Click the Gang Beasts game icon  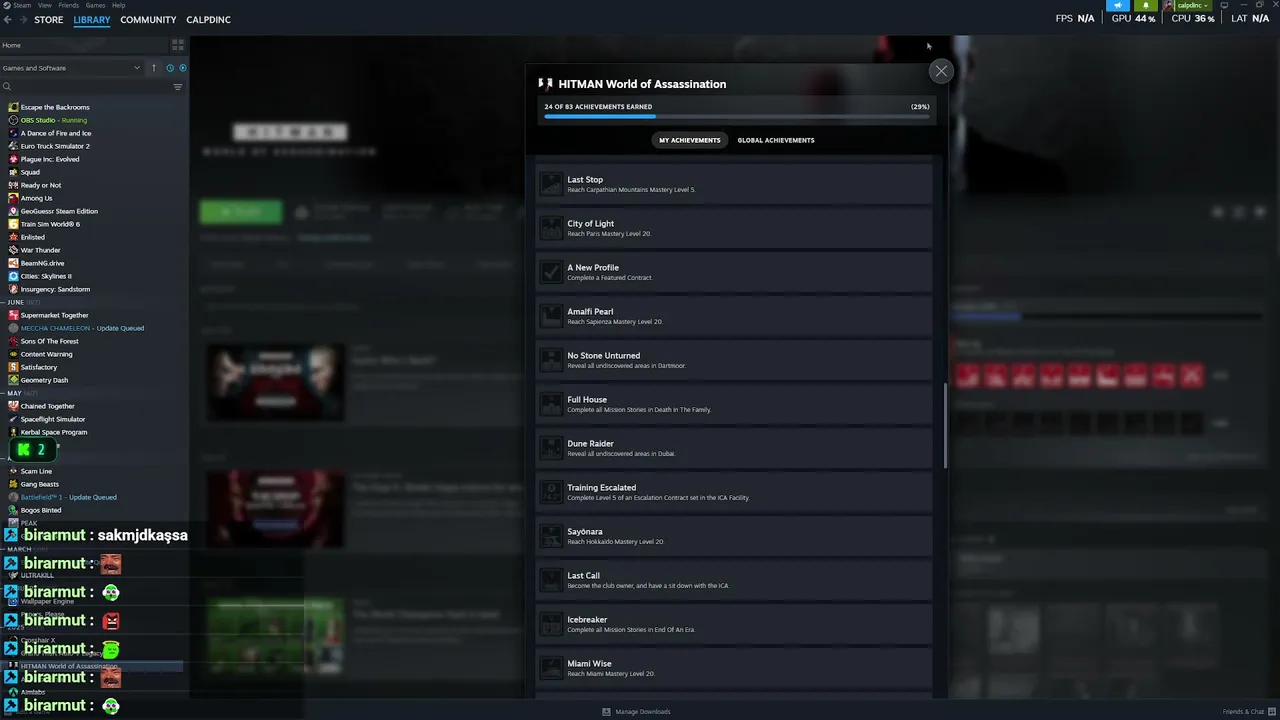coord(13,484)
